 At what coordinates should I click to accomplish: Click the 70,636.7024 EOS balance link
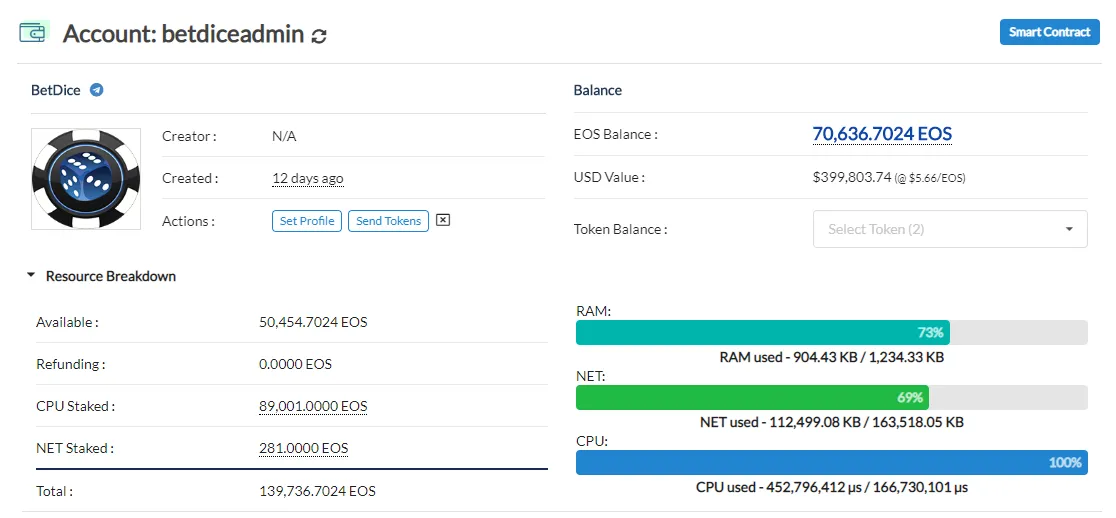click(x=883, y=134)
